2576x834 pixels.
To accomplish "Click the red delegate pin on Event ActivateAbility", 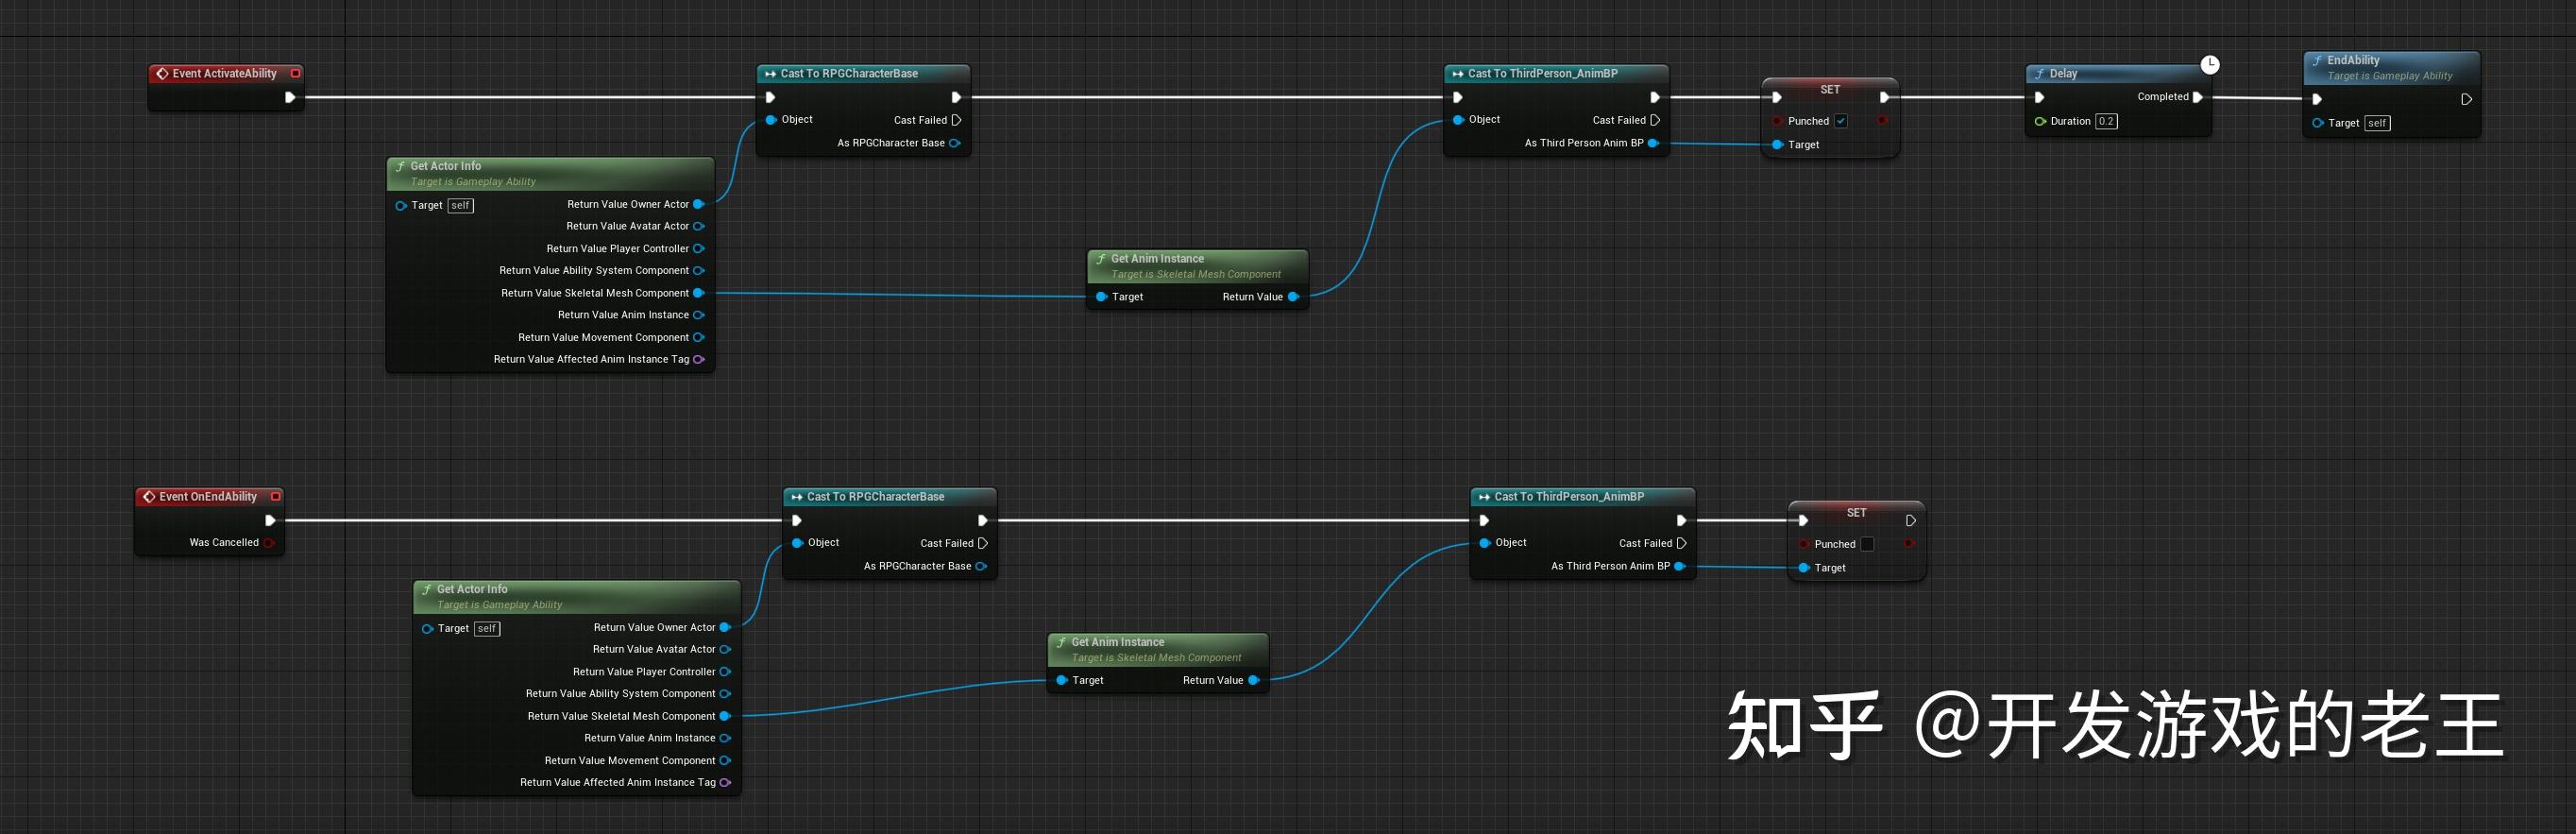I will (x=295, y=73).
